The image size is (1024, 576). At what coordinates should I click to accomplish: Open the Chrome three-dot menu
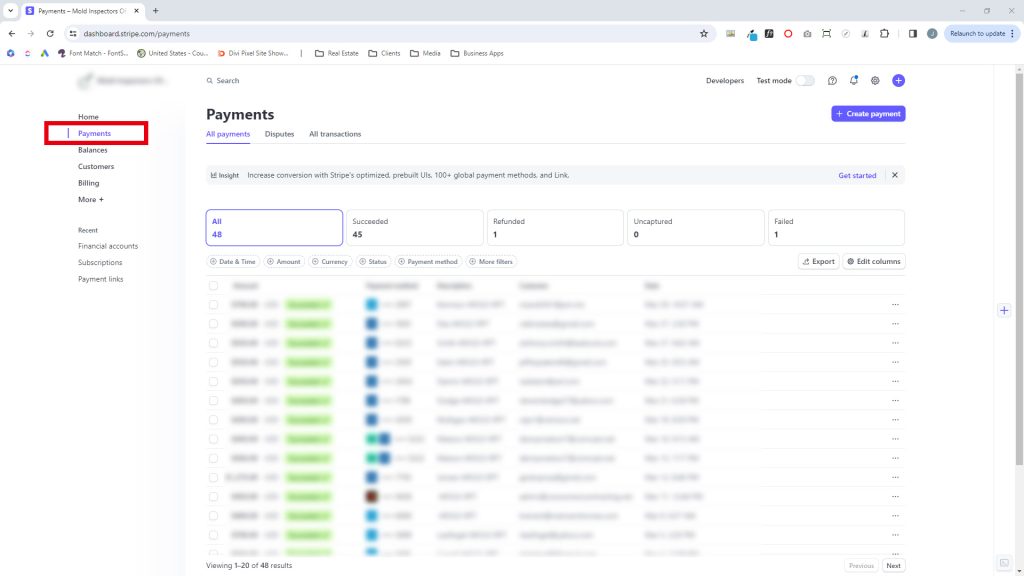coord(1012,33)
